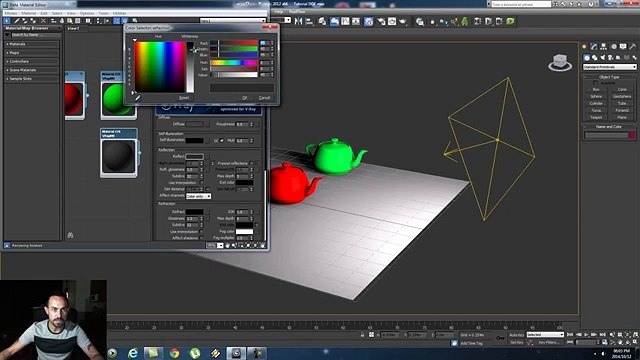Click OK in the Color Selector
The height and width of the screenshot is (360, 640).
click(244, 98)
